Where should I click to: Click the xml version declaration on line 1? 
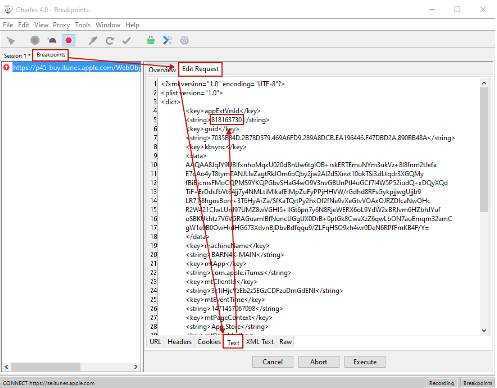point(223,84)
